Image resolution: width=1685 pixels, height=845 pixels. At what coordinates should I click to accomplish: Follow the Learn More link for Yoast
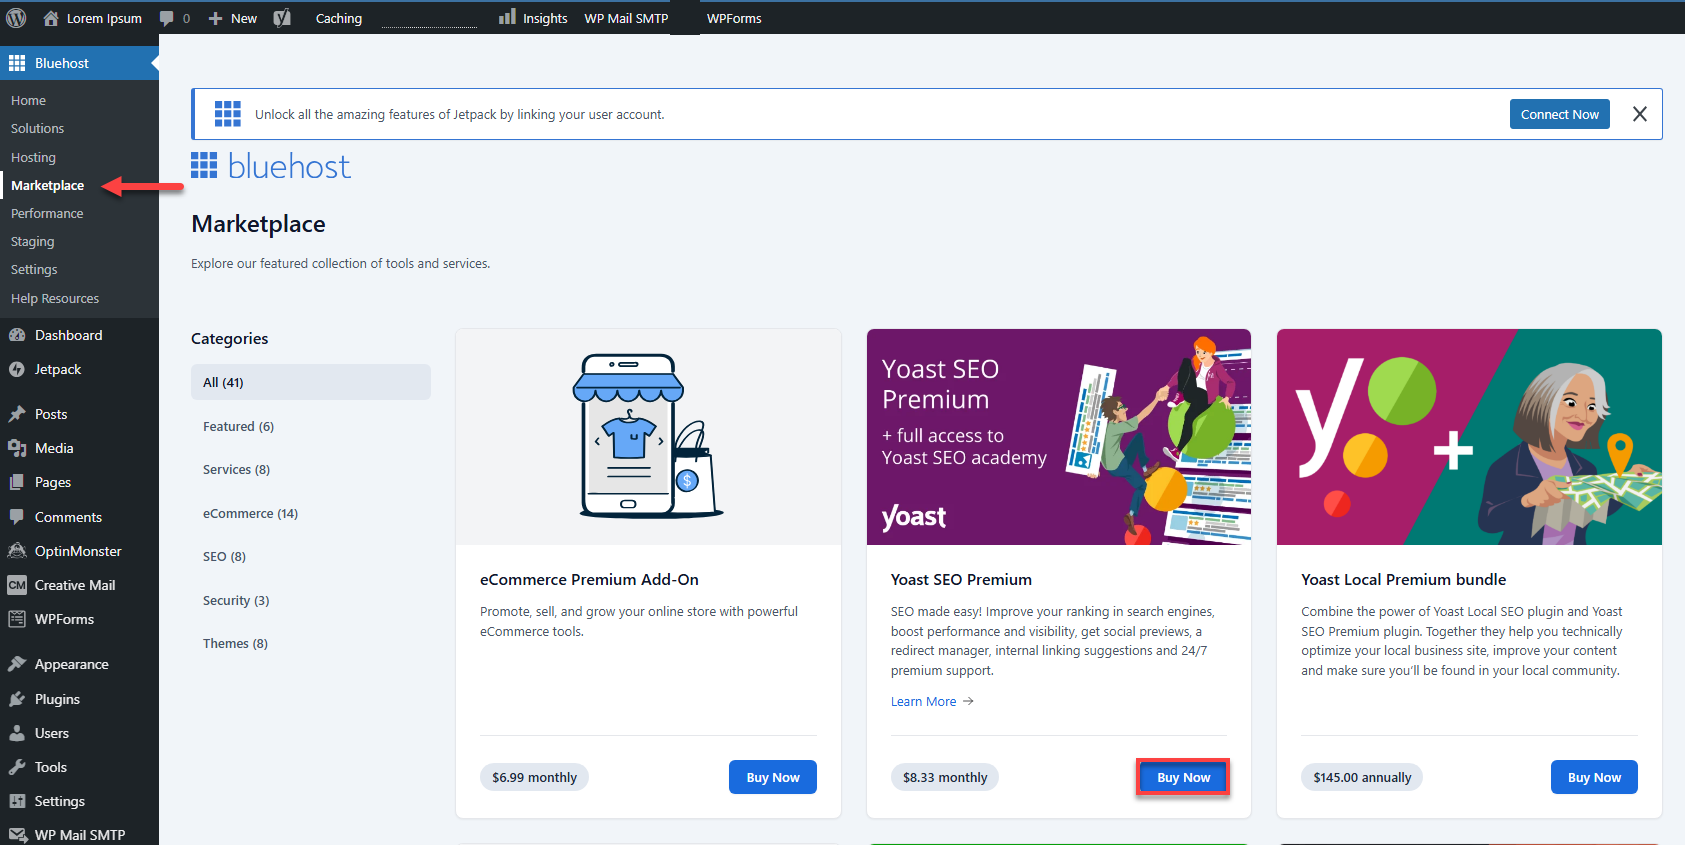(x=932, y=701)
